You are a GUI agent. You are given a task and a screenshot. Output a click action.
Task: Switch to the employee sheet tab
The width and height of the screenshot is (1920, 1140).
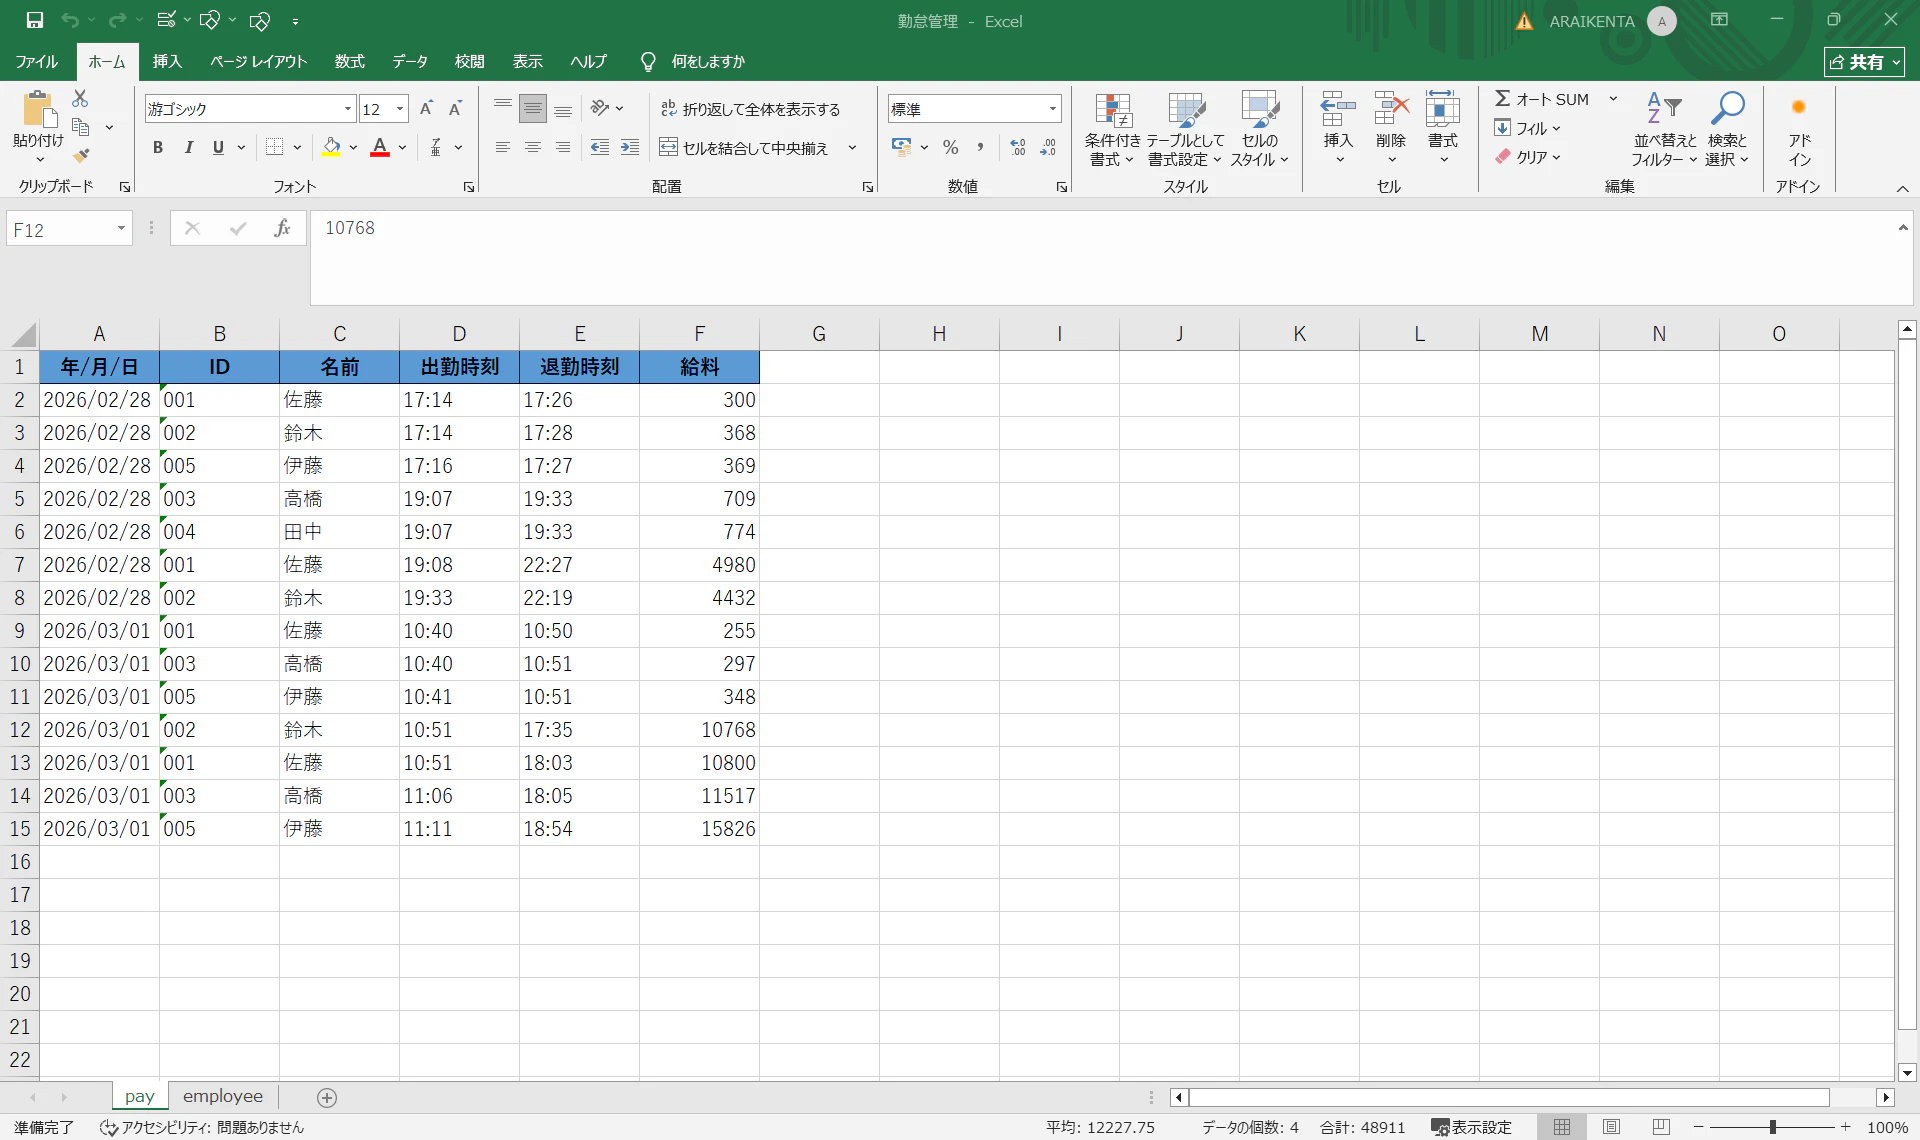pyautogui.click(x=223, y=1097)
